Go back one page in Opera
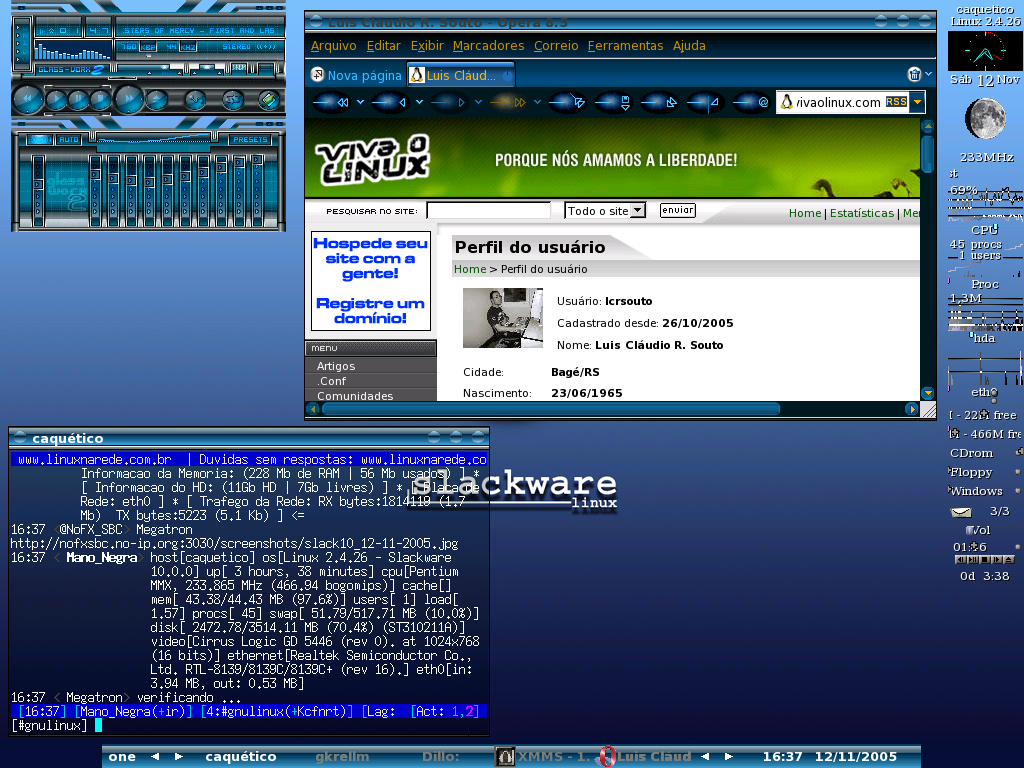Viewport: 1024px width, 768px height. (x=392, y=102)
